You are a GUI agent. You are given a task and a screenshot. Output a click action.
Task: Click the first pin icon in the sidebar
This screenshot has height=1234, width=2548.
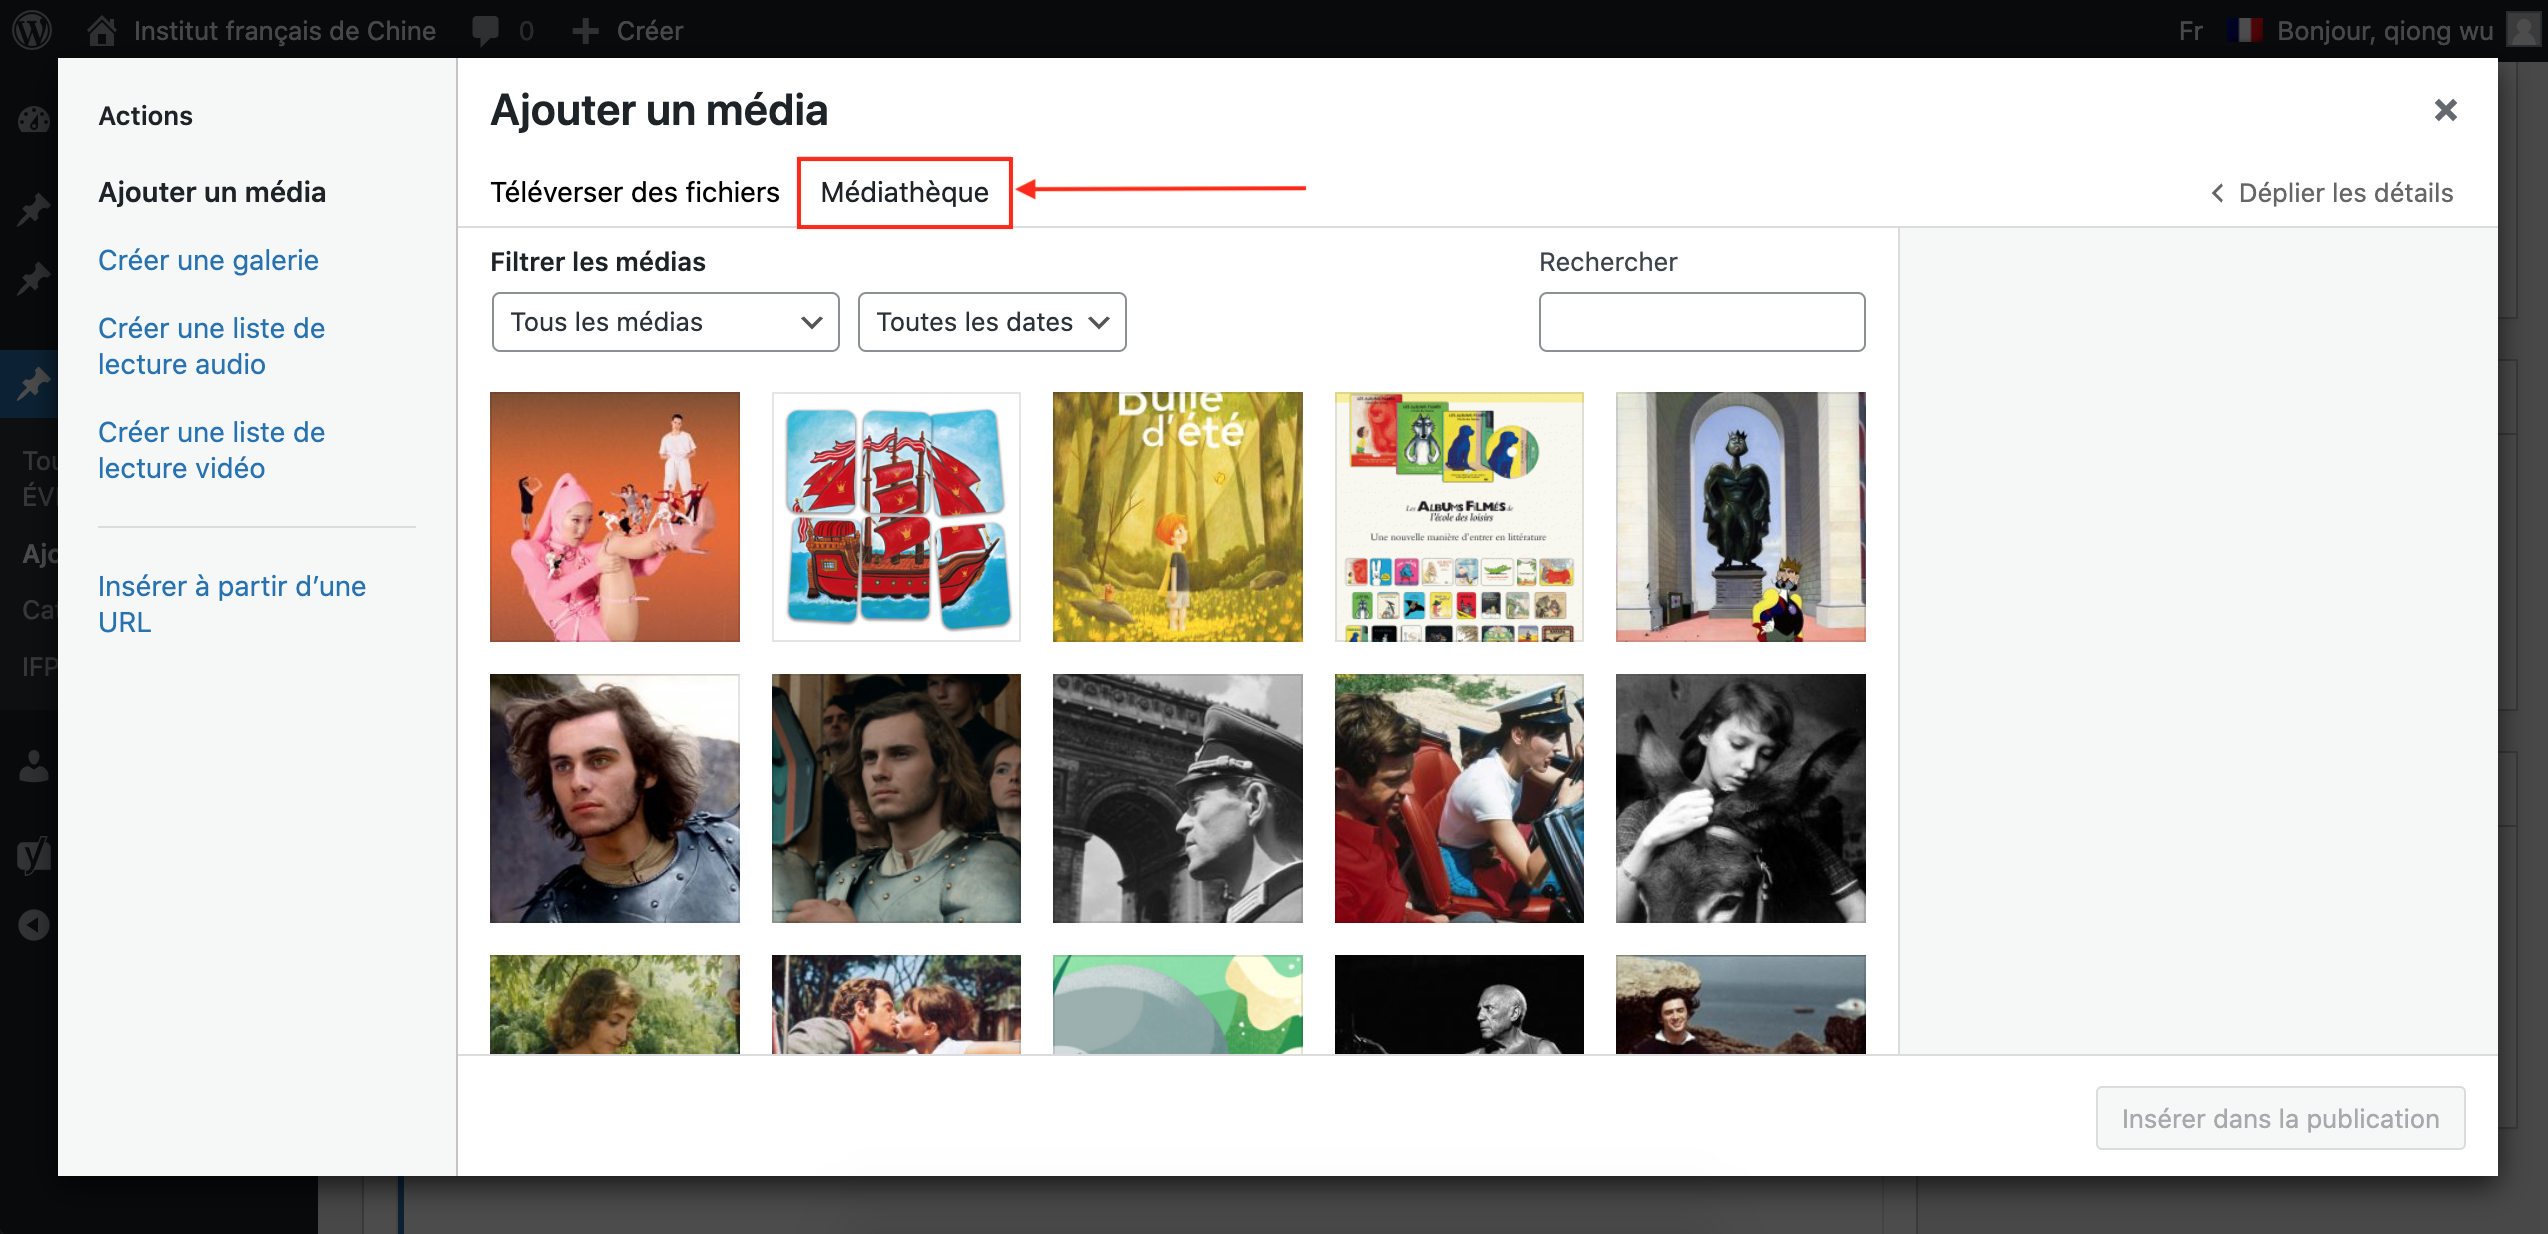[x=33, y=209]
